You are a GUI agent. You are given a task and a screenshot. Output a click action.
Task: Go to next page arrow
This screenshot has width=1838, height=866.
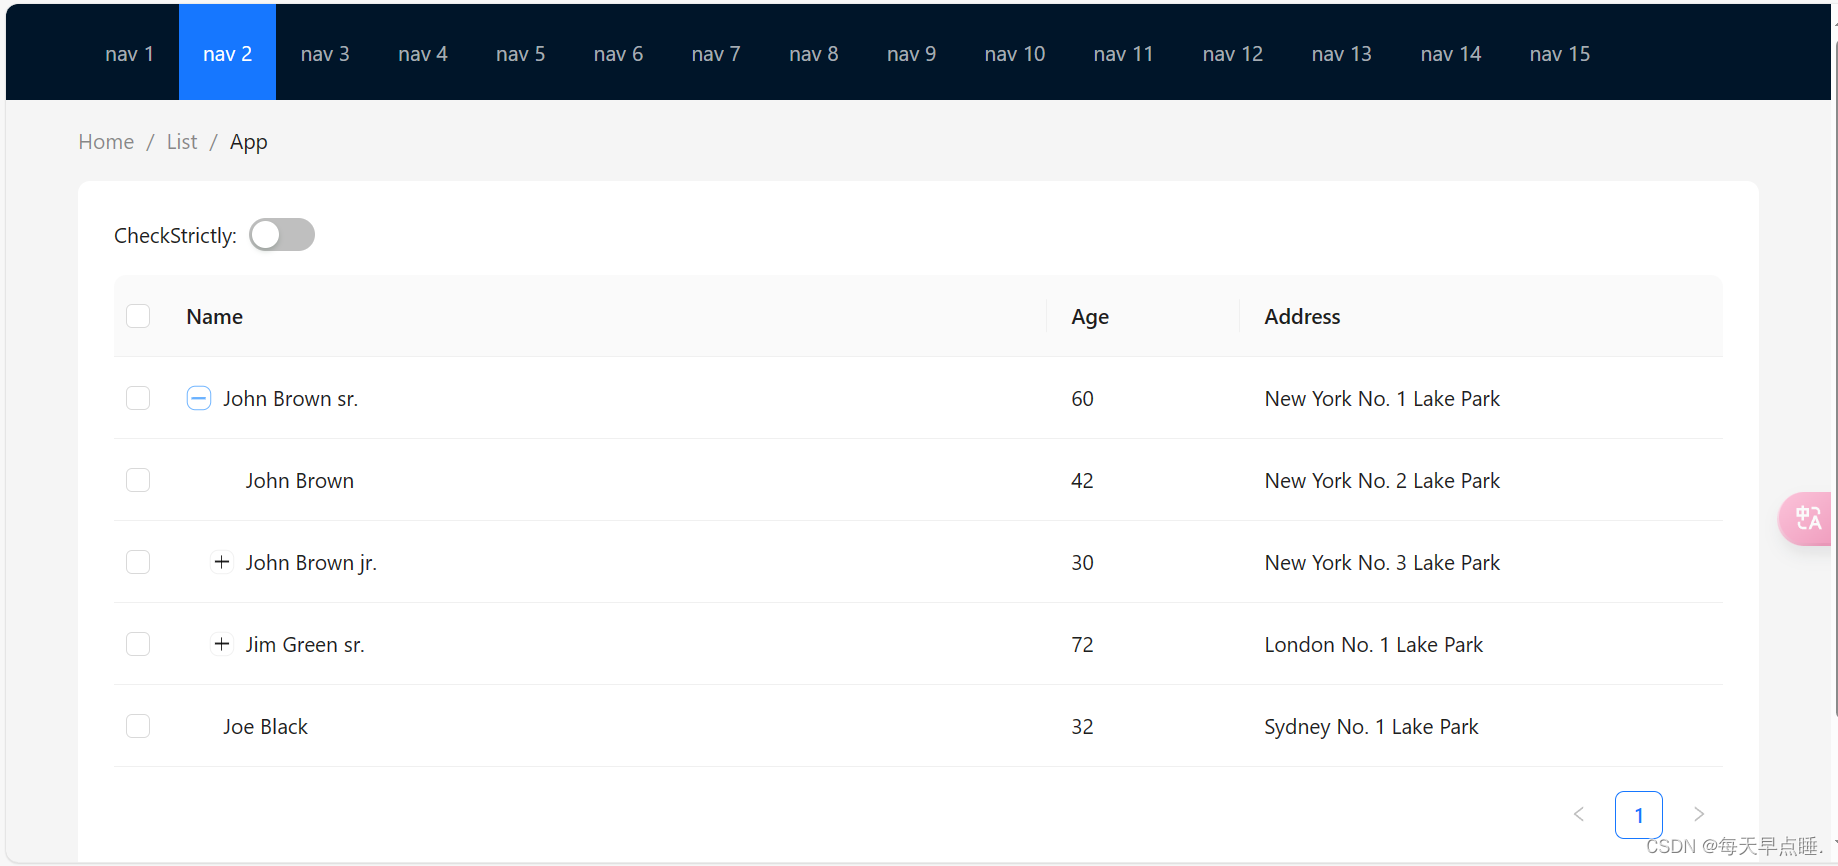[x=1698, y=814]
